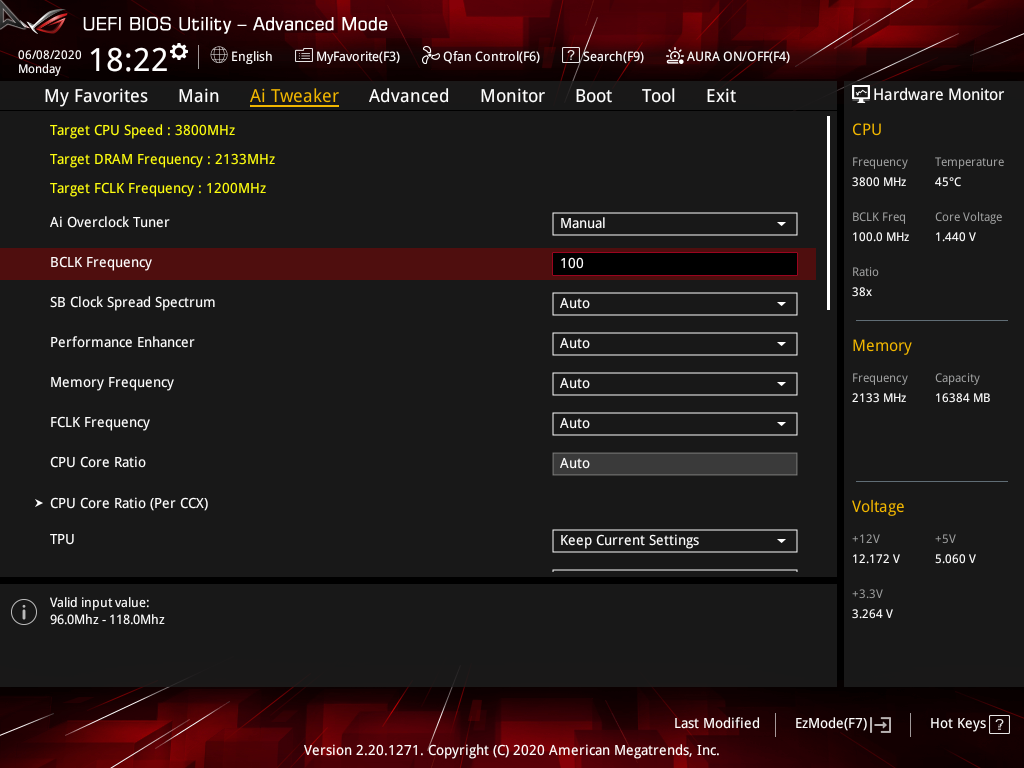1024x768 pixels.
Task: Click the Search question mark icon
Action: (570, 56)
